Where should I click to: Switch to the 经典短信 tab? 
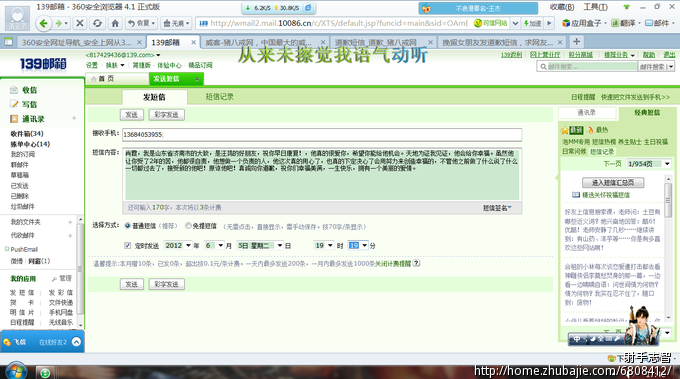pos(647,113)
